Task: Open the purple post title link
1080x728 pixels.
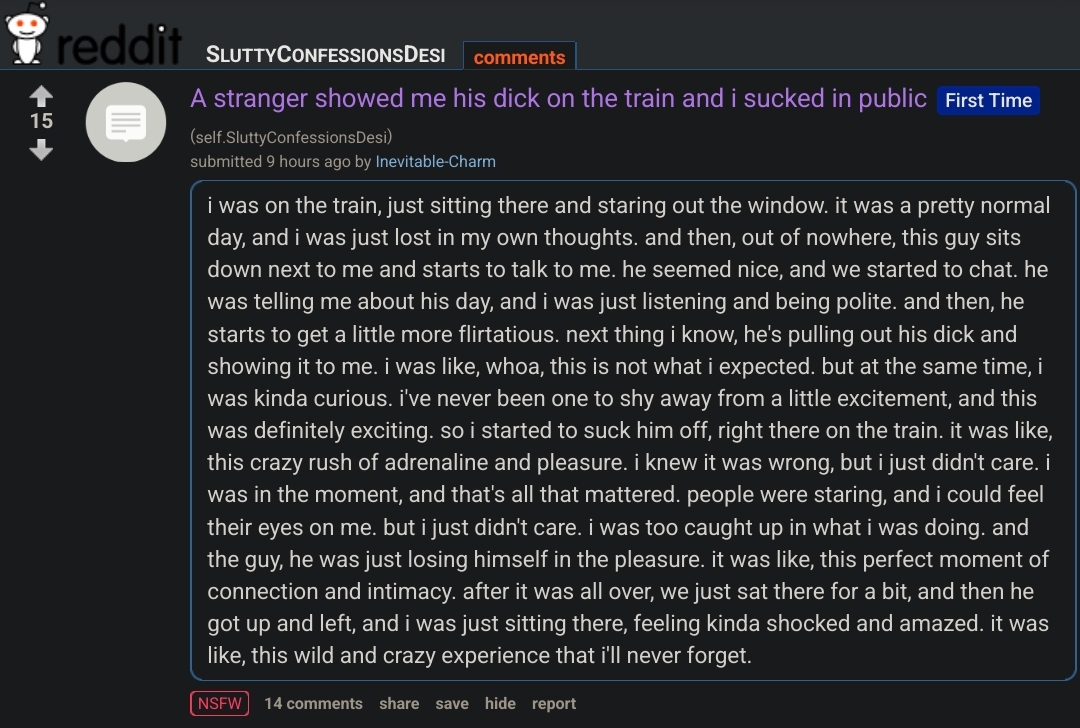Action: [x=559, y=98]
